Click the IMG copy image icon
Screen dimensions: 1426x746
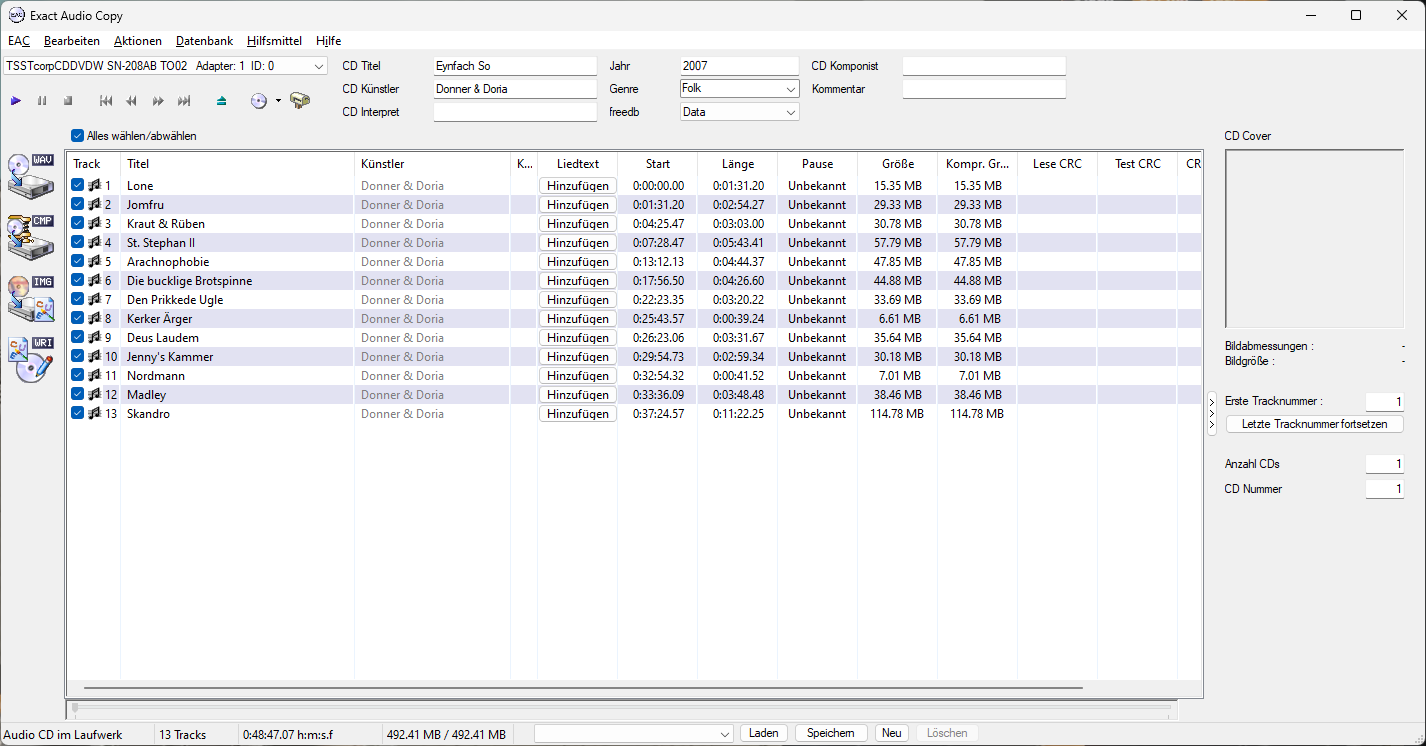point(31,298)
